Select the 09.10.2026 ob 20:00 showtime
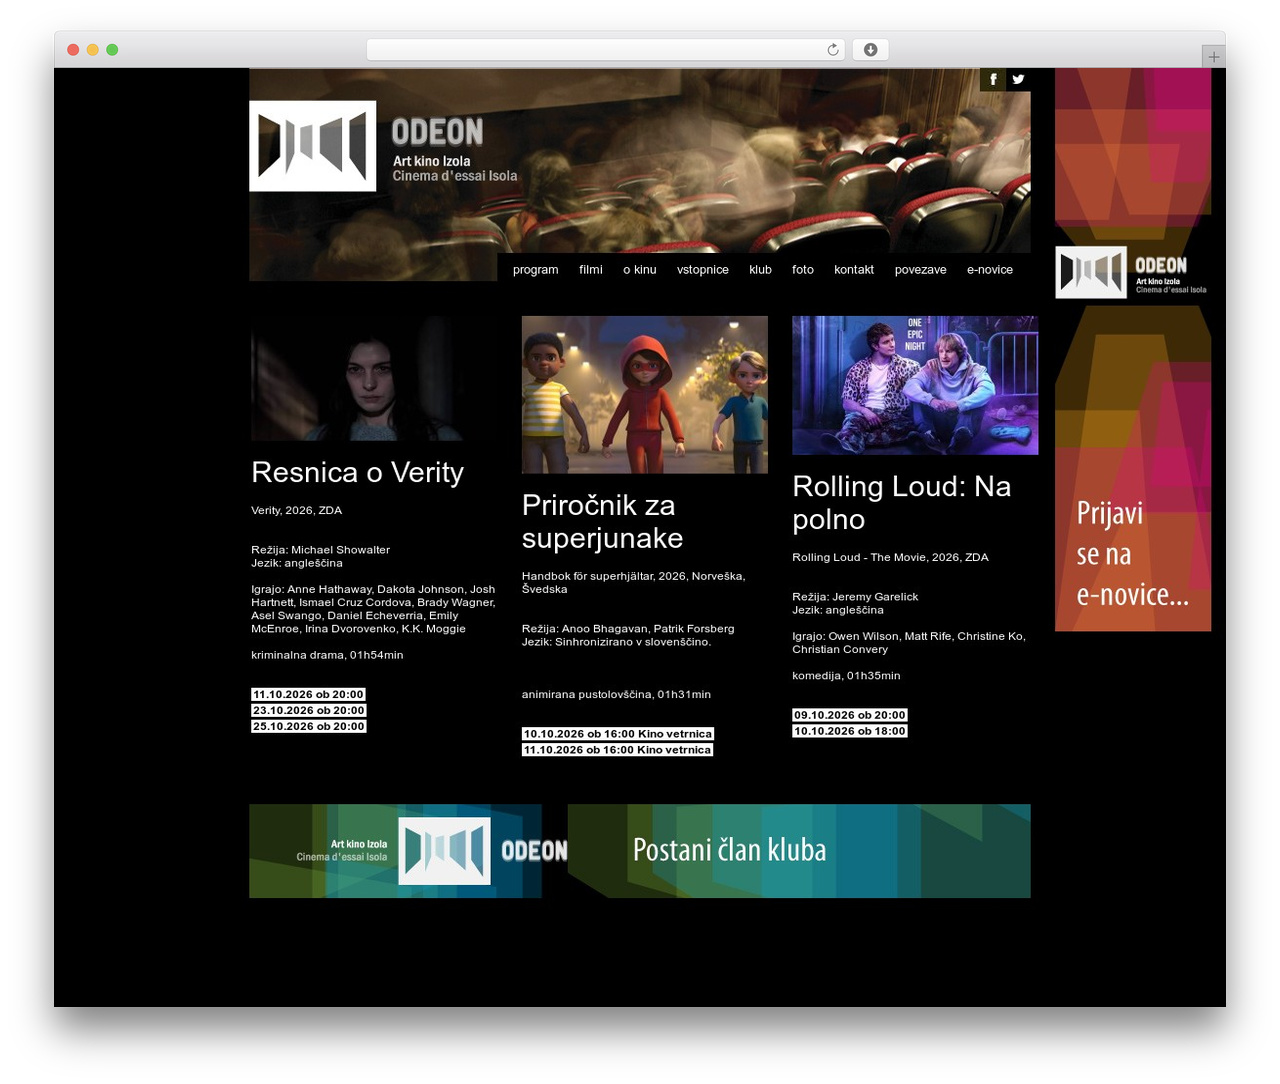 (850, 715)
